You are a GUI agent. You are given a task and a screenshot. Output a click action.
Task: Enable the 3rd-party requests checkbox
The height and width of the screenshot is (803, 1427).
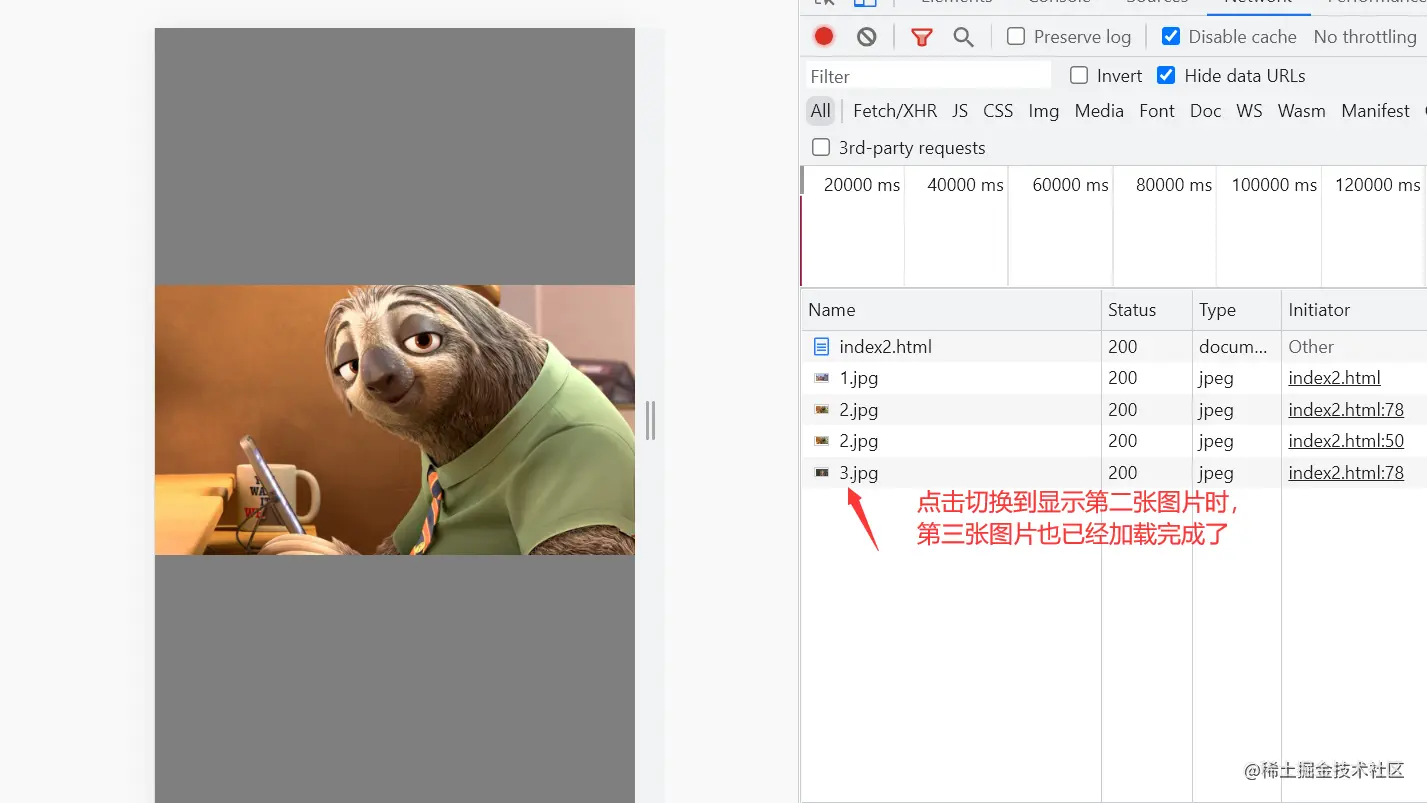point(820,146)
